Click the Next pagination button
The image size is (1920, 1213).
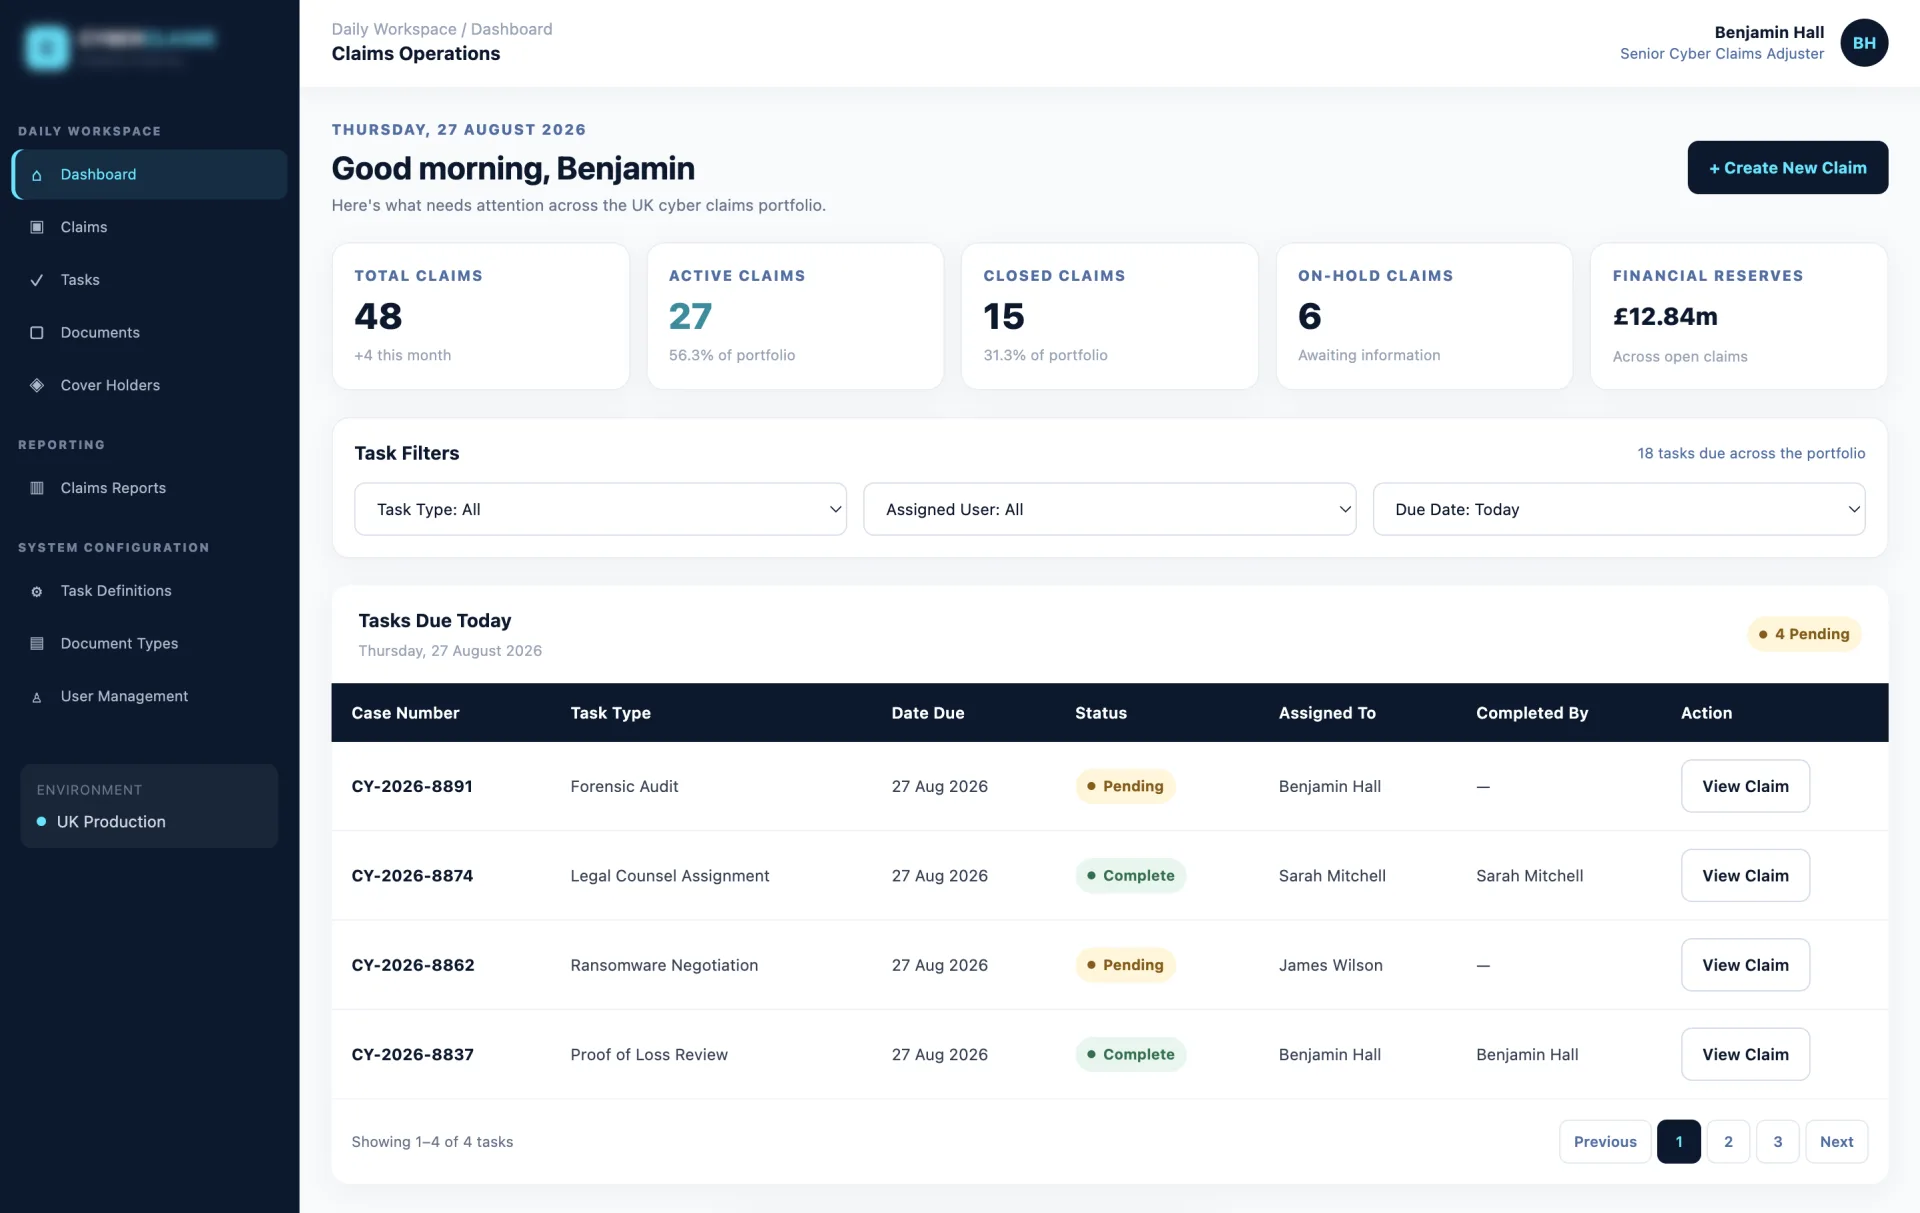pos(1836,1141)
